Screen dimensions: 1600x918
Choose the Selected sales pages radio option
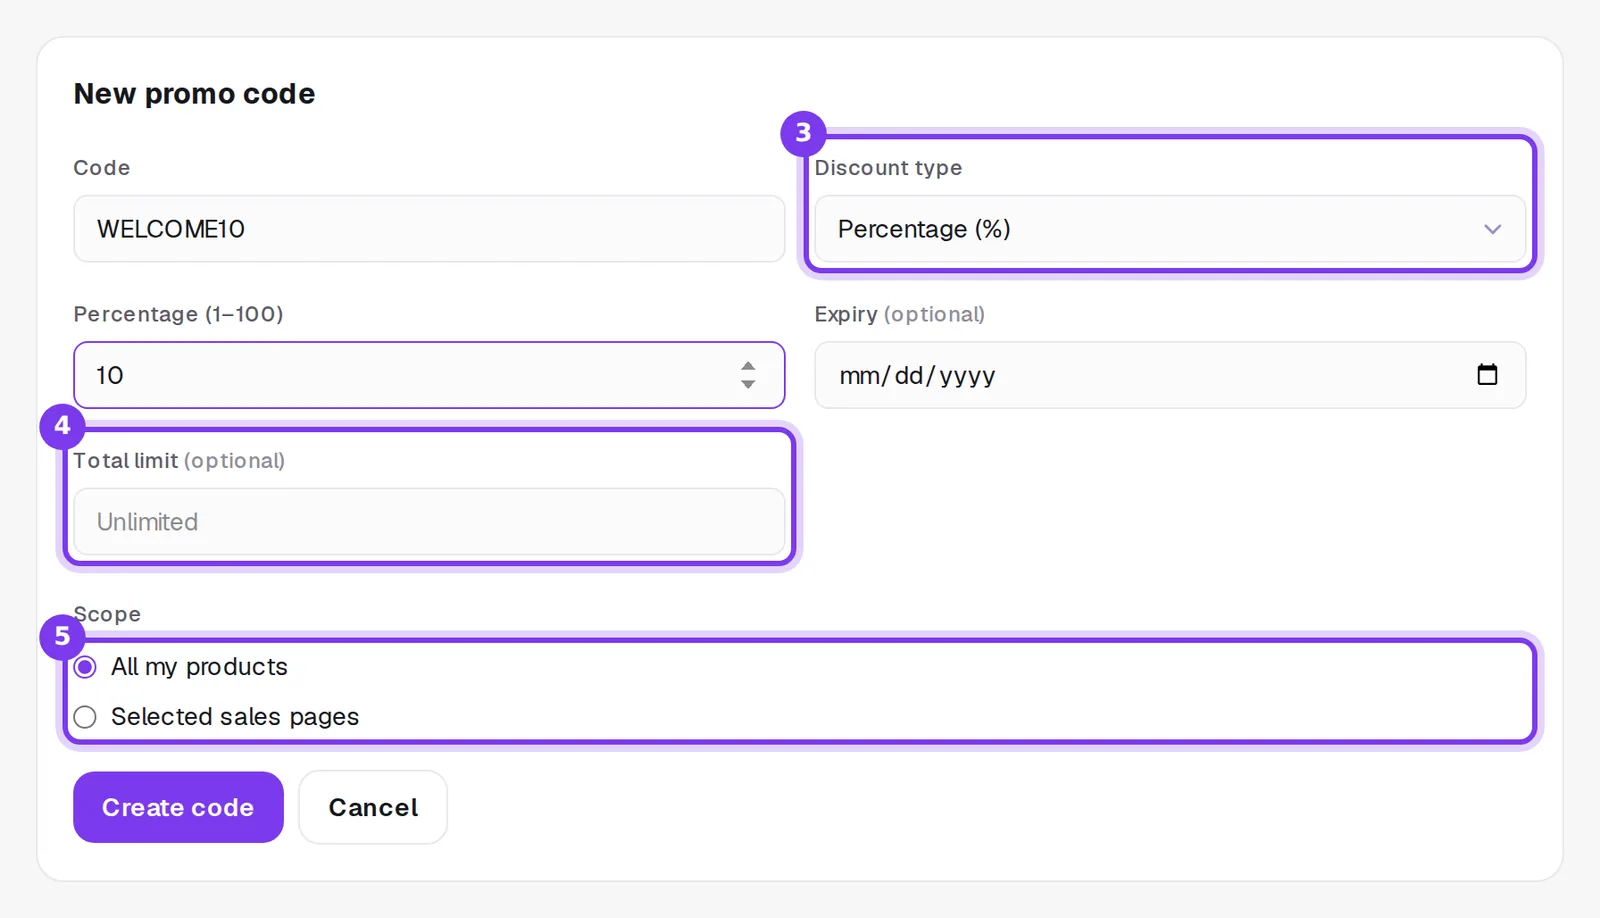[x=85, y=717]
